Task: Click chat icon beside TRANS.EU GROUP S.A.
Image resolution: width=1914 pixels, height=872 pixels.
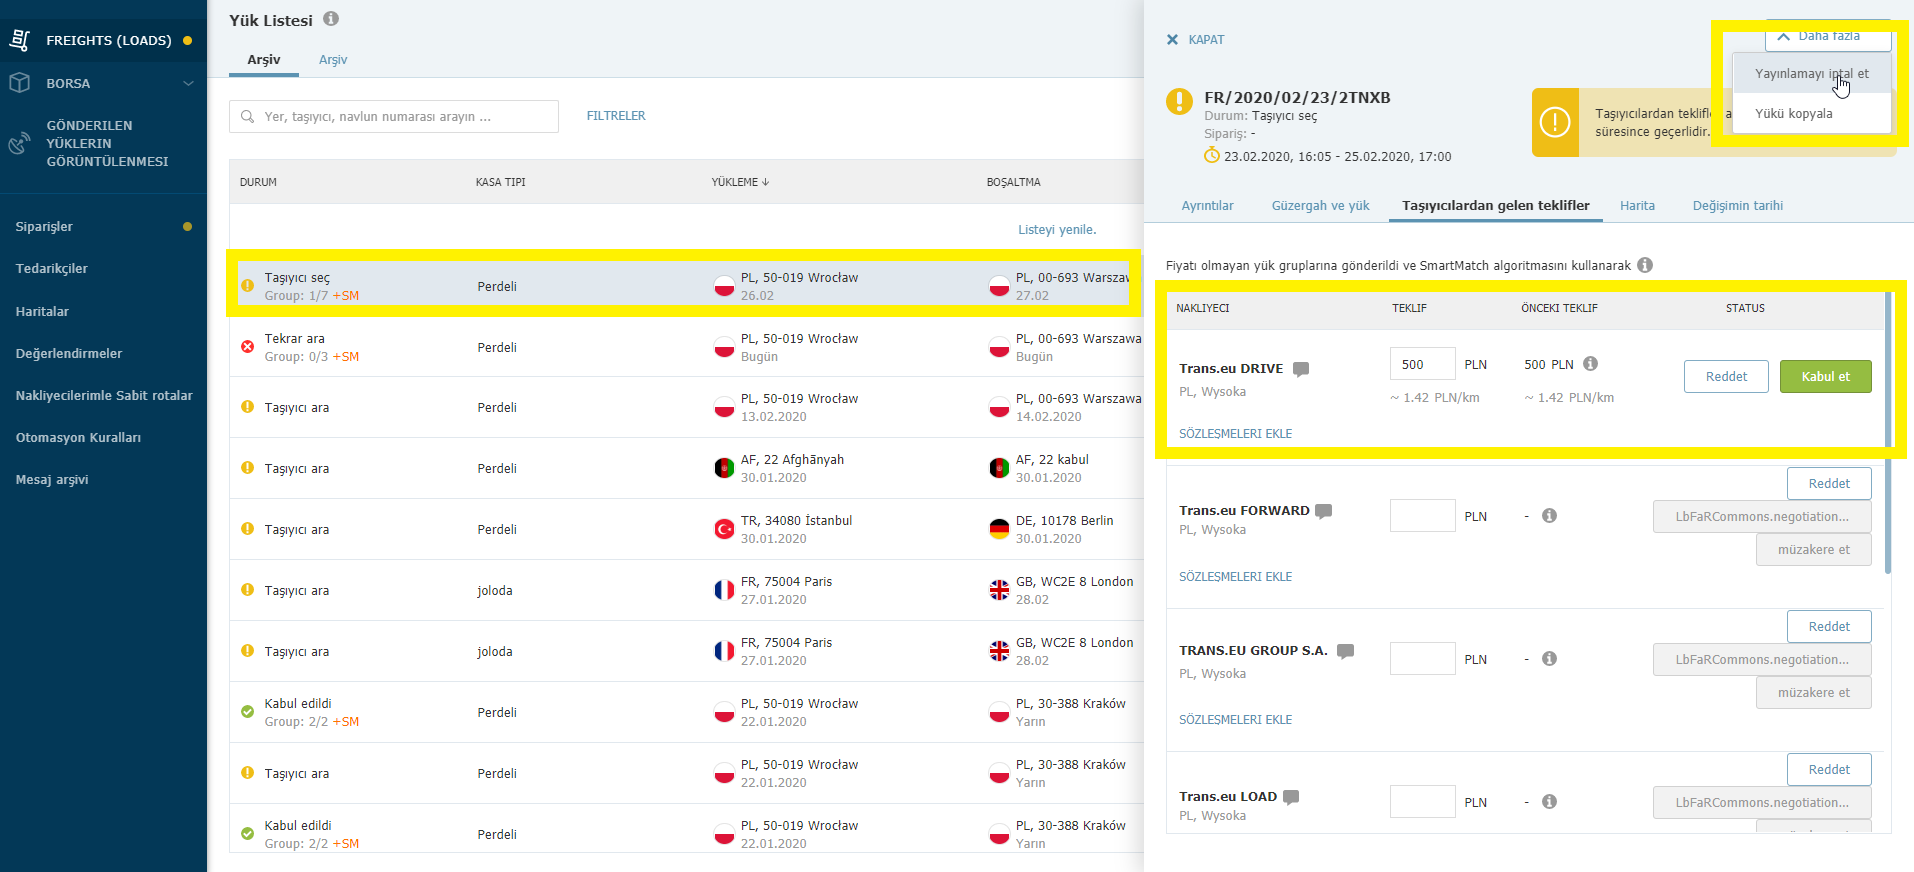Action: 1346,651
